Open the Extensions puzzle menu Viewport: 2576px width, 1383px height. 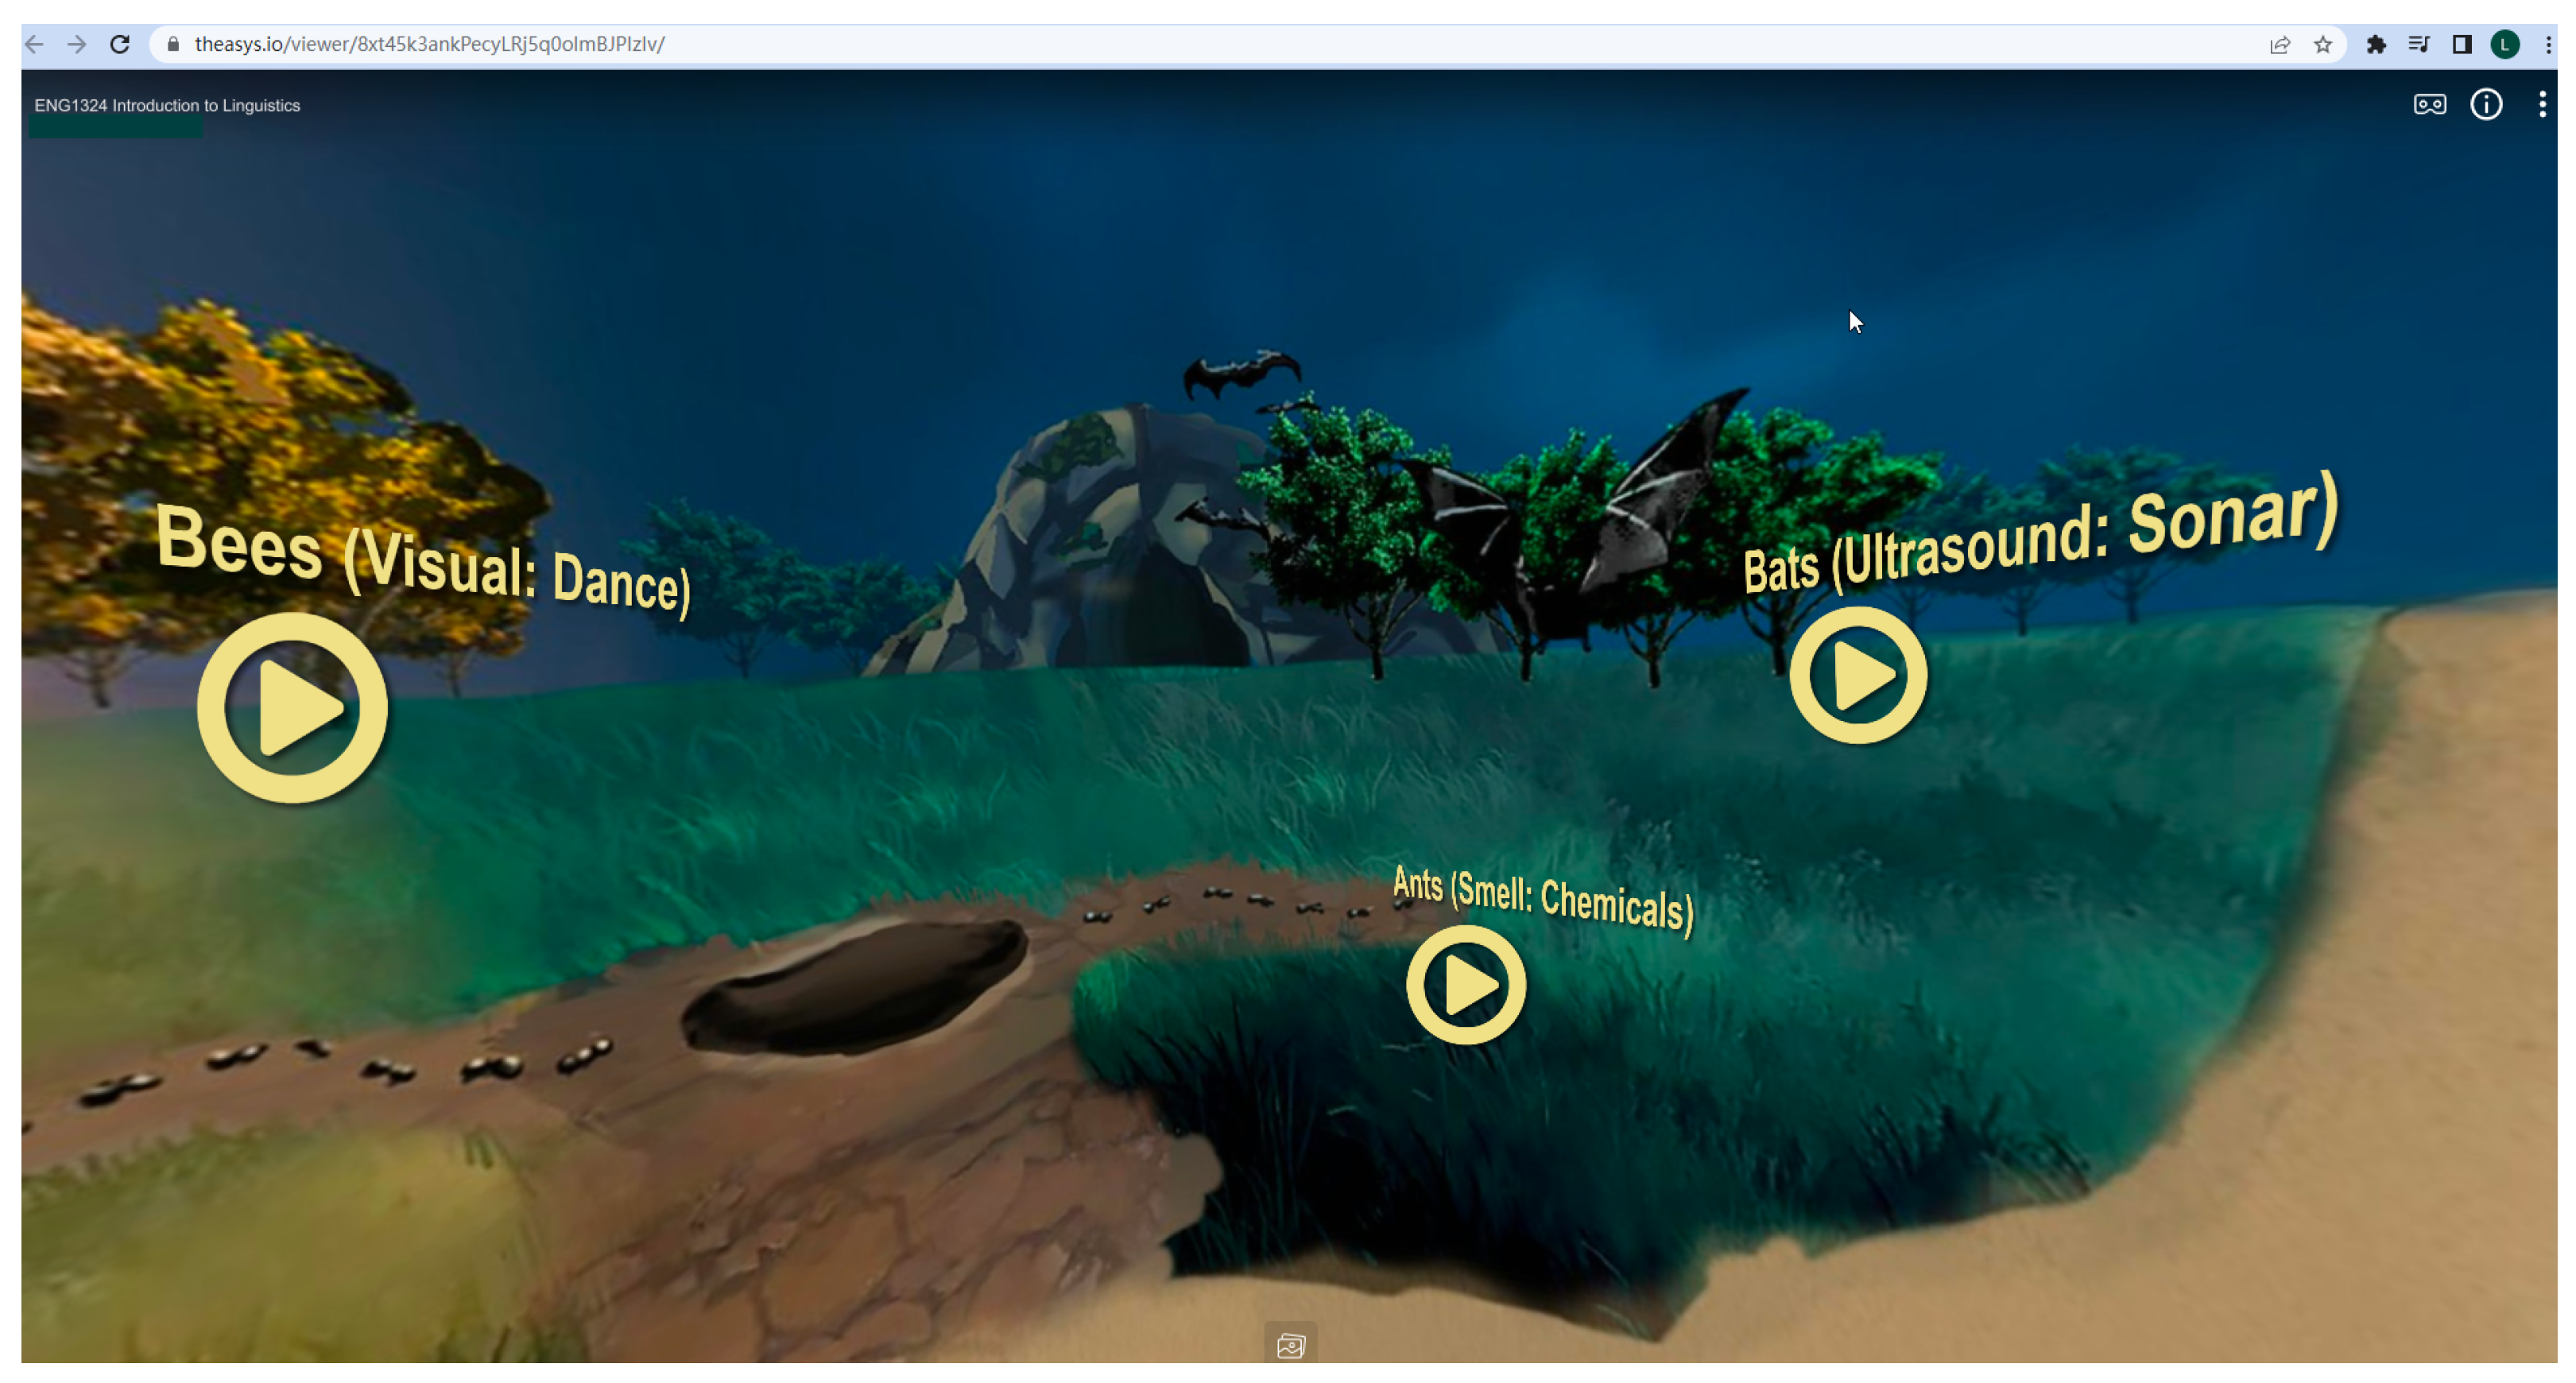pos(2376,44)
